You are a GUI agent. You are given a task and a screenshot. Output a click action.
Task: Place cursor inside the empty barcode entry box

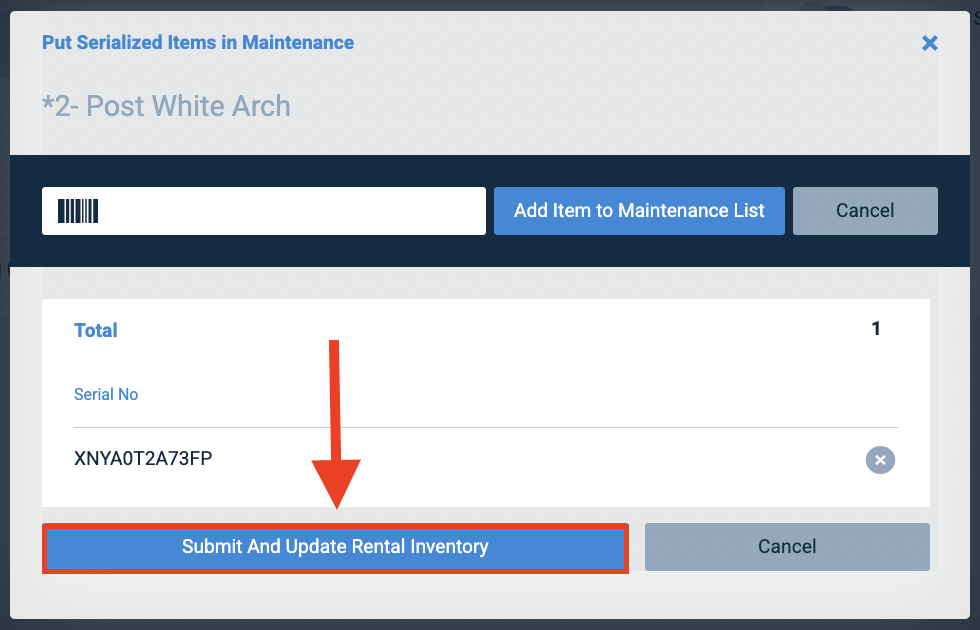[x=264, y=211]
